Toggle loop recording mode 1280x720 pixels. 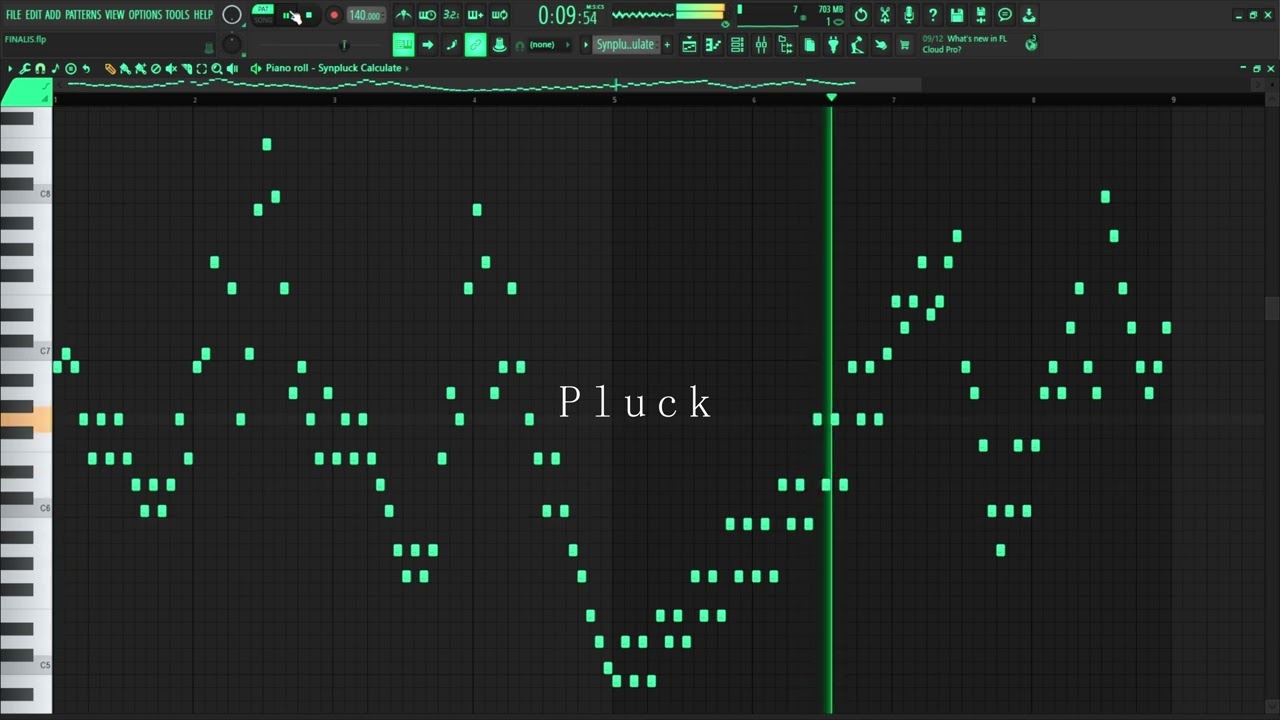pyautogui.click(x=499, y=15)
